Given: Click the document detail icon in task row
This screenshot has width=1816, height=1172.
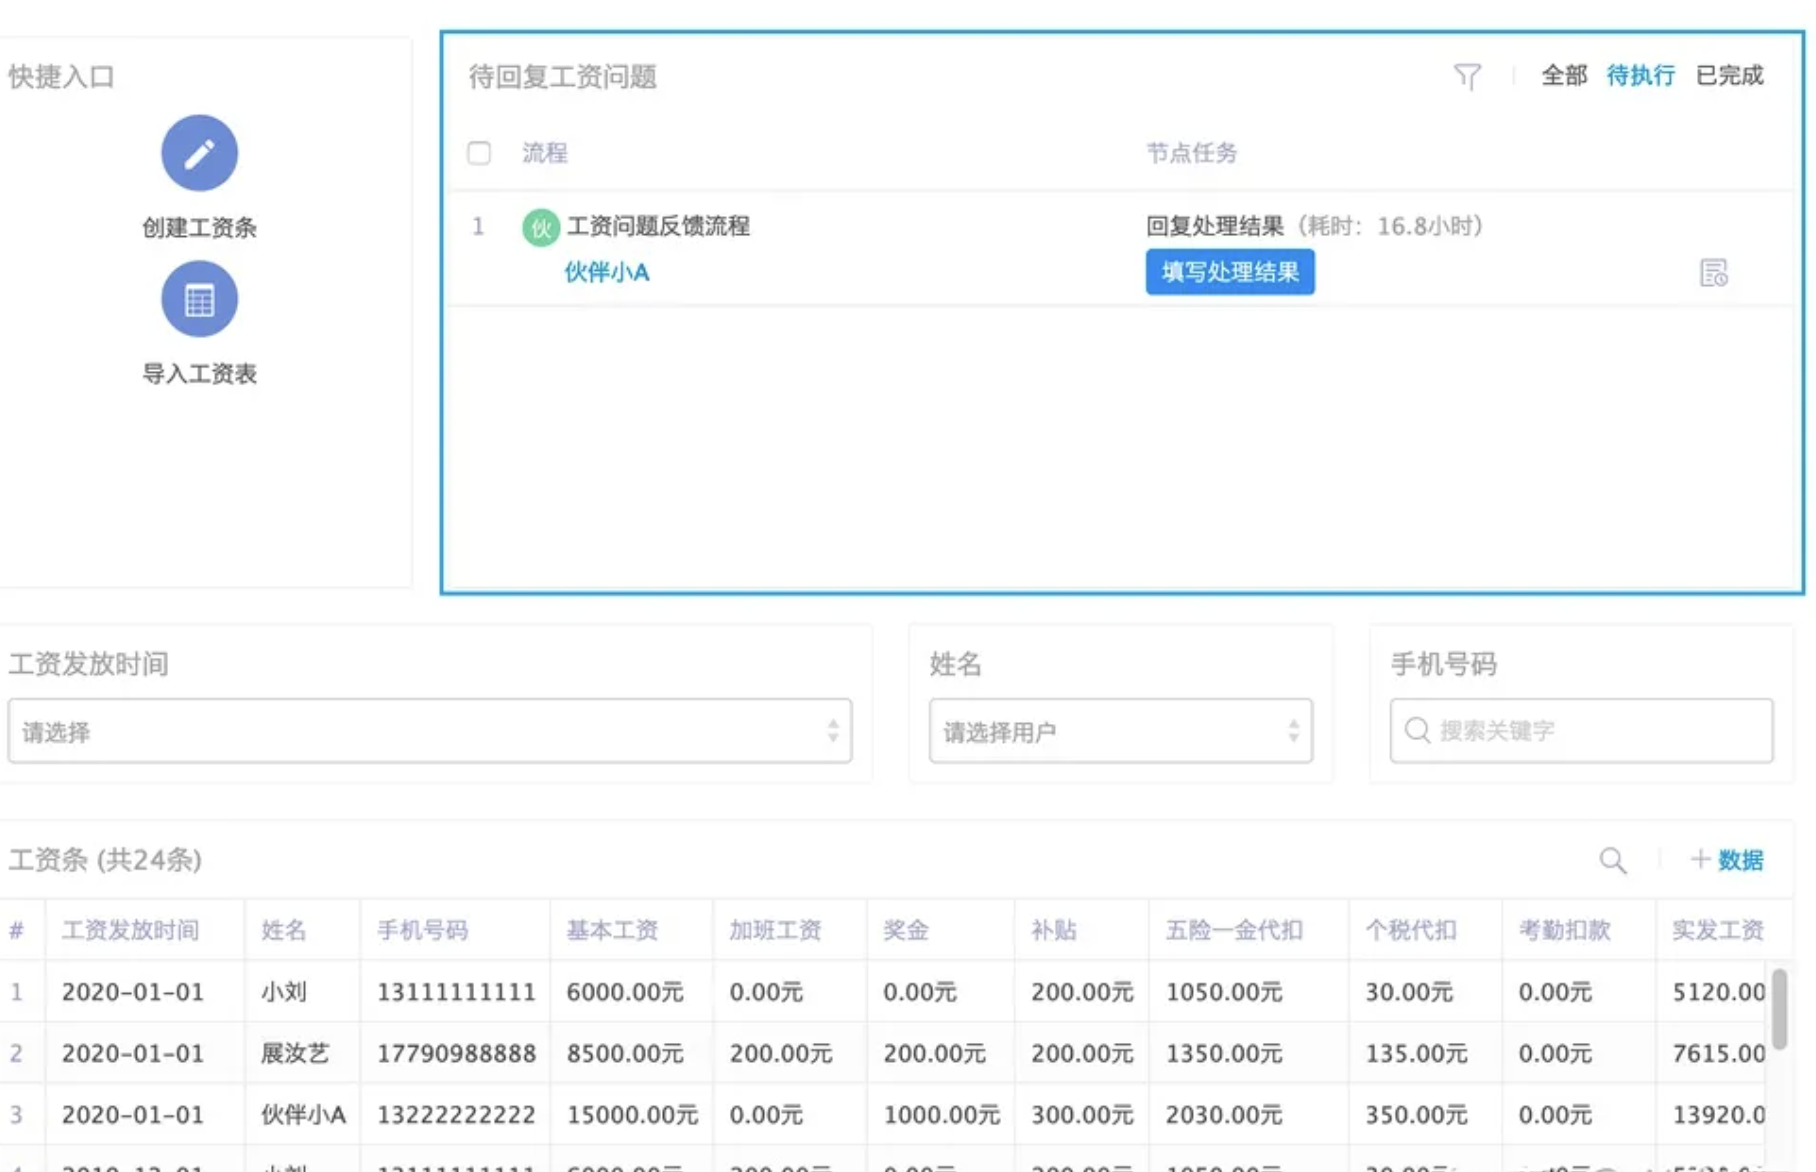Looking at the screenshot, I should (1713, 272).
